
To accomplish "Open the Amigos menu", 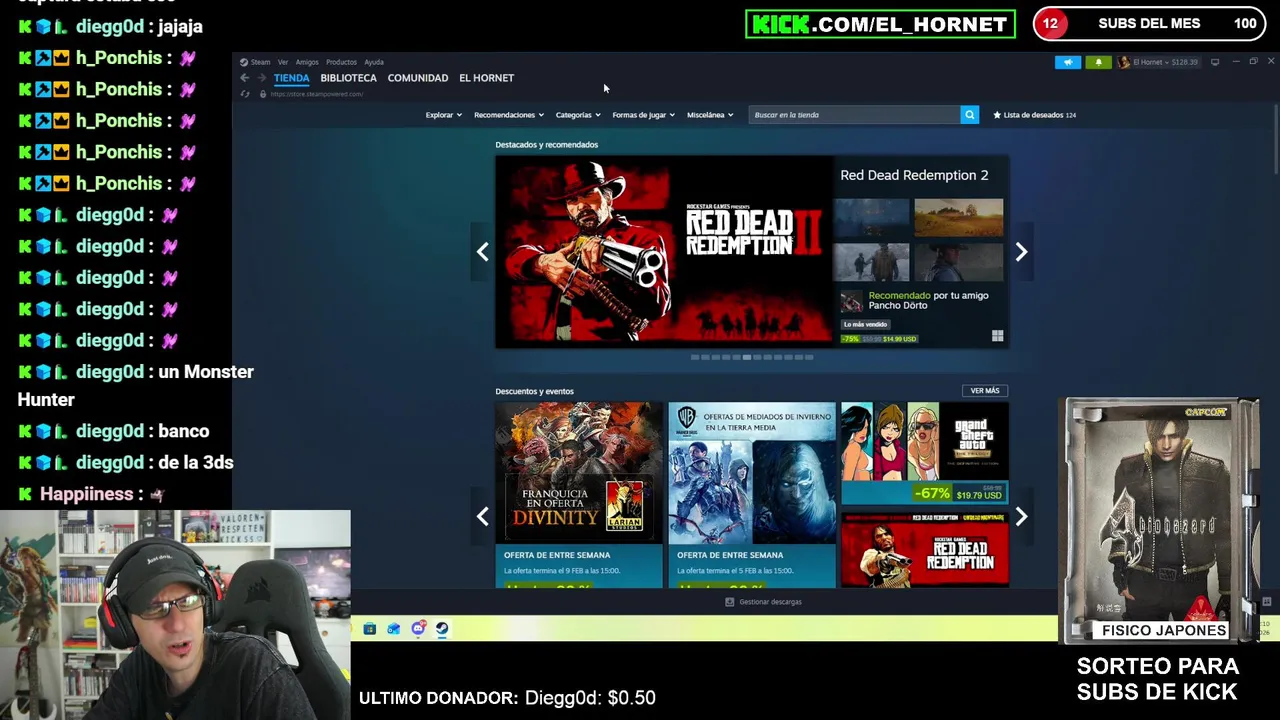I will pos(307,62).
